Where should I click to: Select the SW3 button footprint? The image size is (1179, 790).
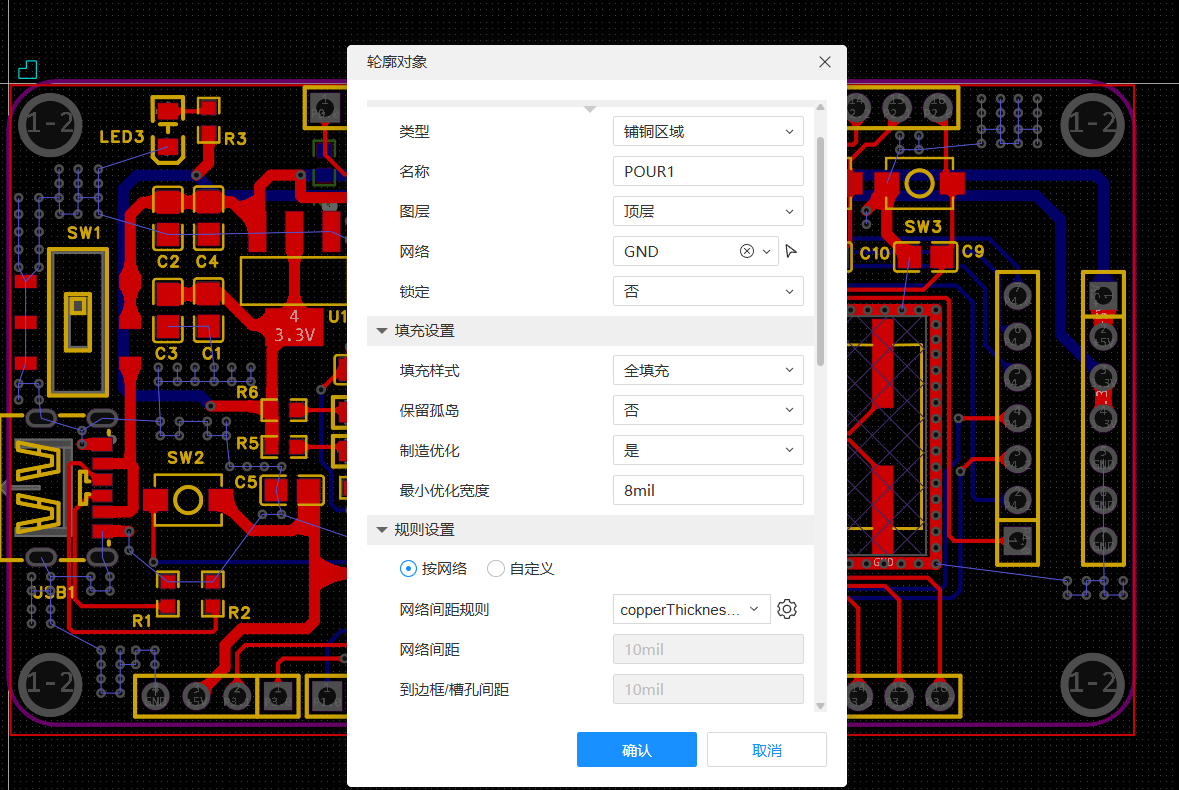(919, 183)
